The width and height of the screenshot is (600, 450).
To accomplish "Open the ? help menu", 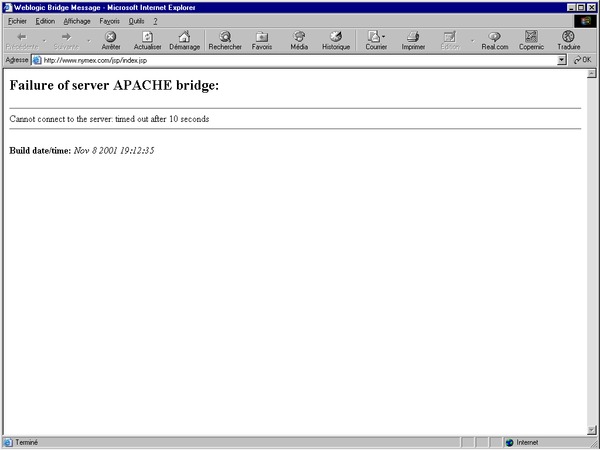I will pyautogui.click(x=155, y=21).
